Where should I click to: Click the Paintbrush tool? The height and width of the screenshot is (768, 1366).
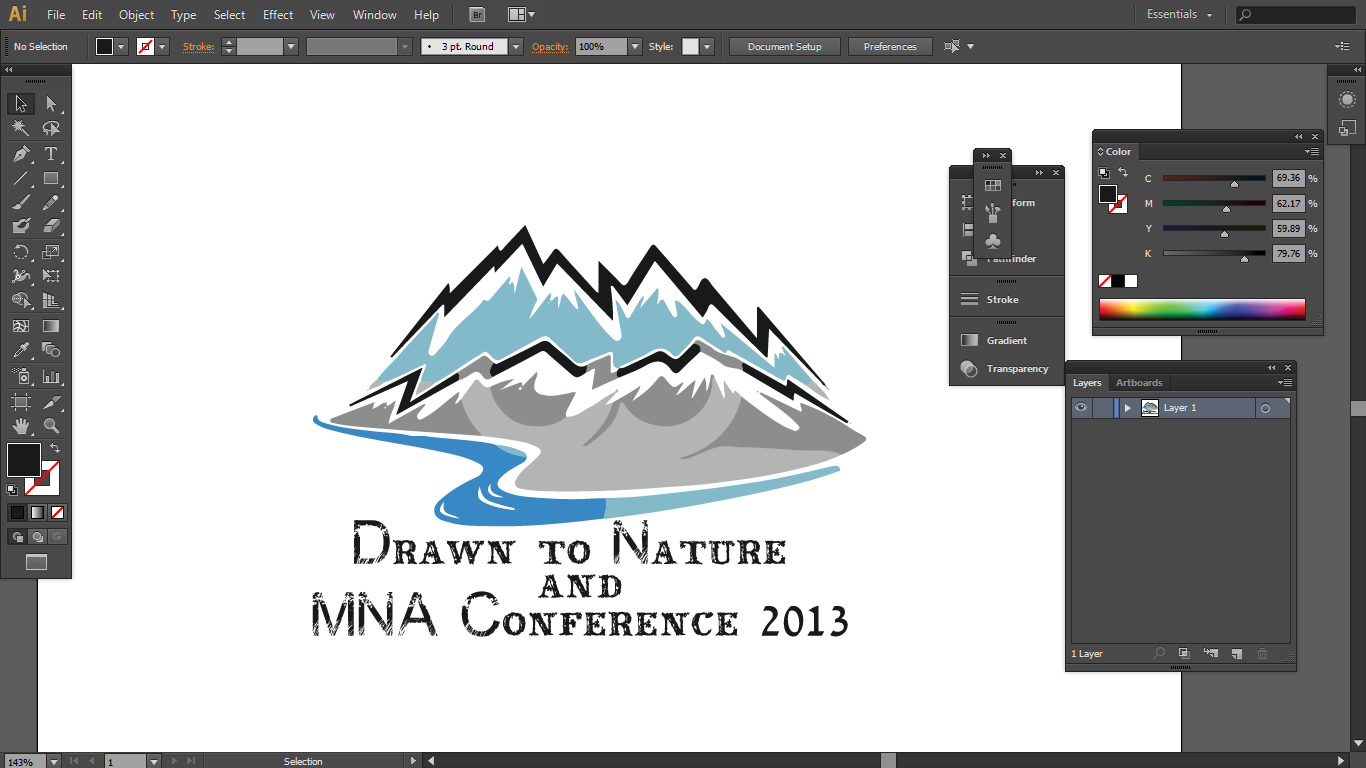tap(20, 203)
